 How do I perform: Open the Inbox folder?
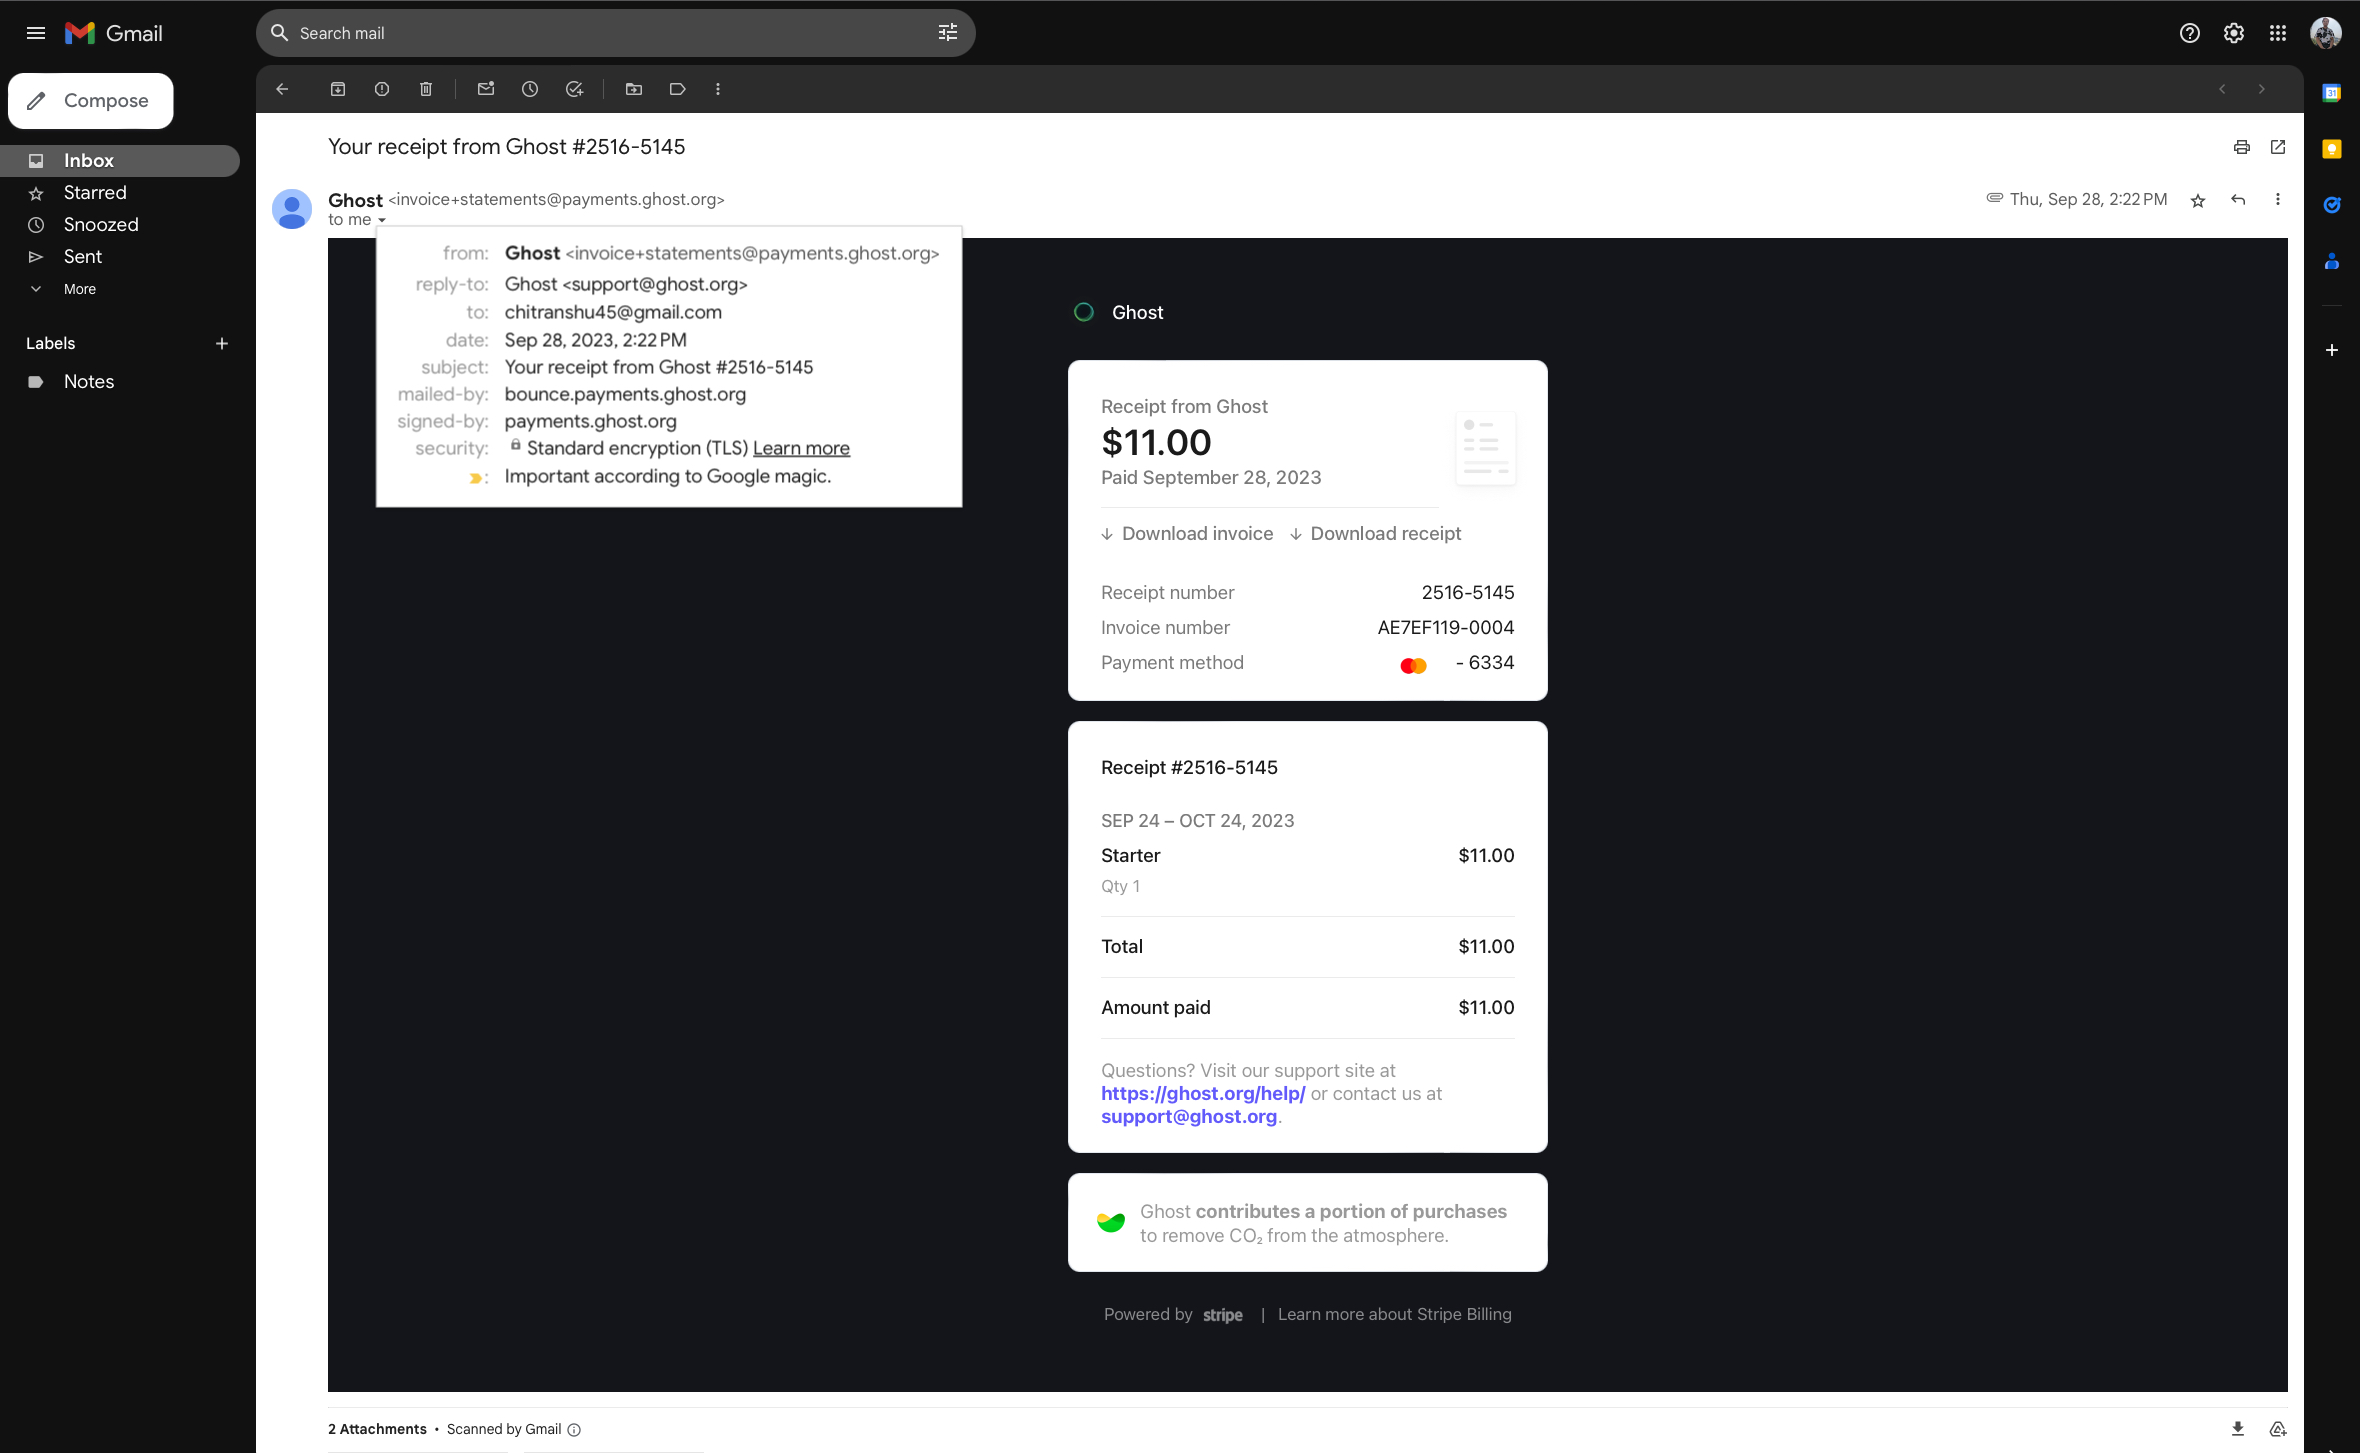click(x=120, y=160)
